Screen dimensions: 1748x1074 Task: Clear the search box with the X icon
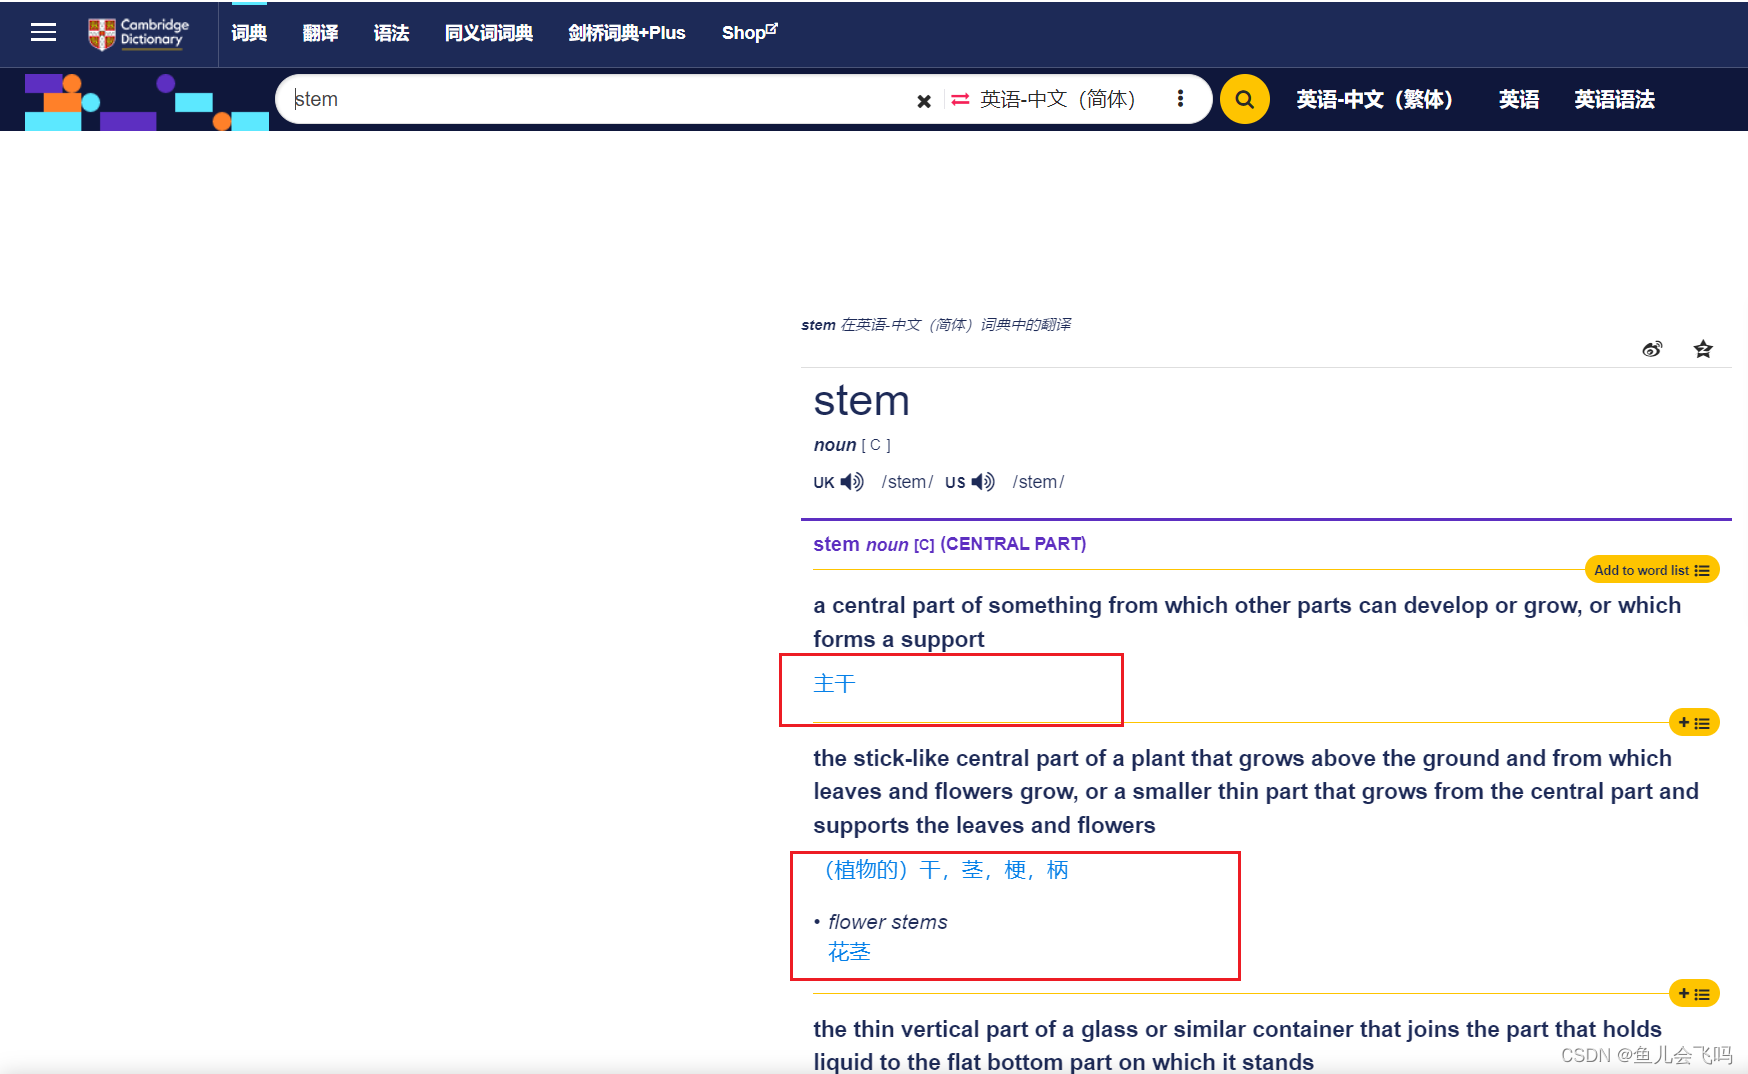(x=924, y=100)
